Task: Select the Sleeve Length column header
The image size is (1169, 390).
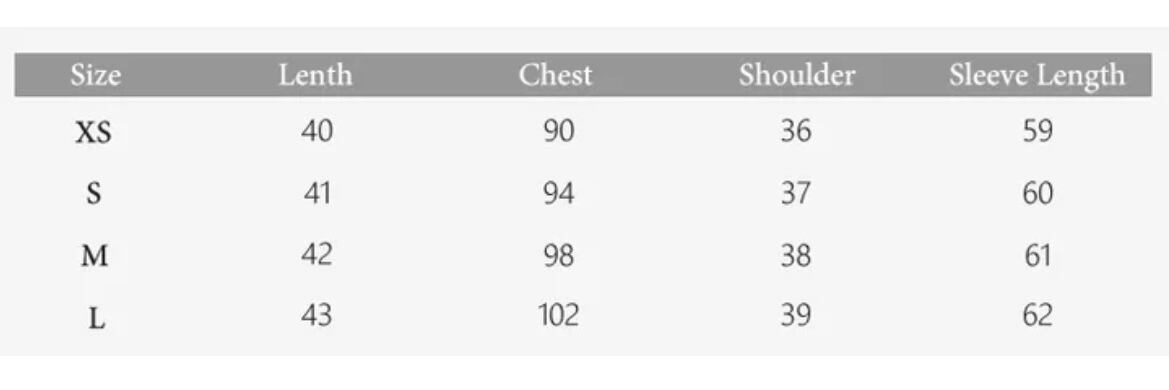Action: pyautogui.click(x=1037, y=76)
